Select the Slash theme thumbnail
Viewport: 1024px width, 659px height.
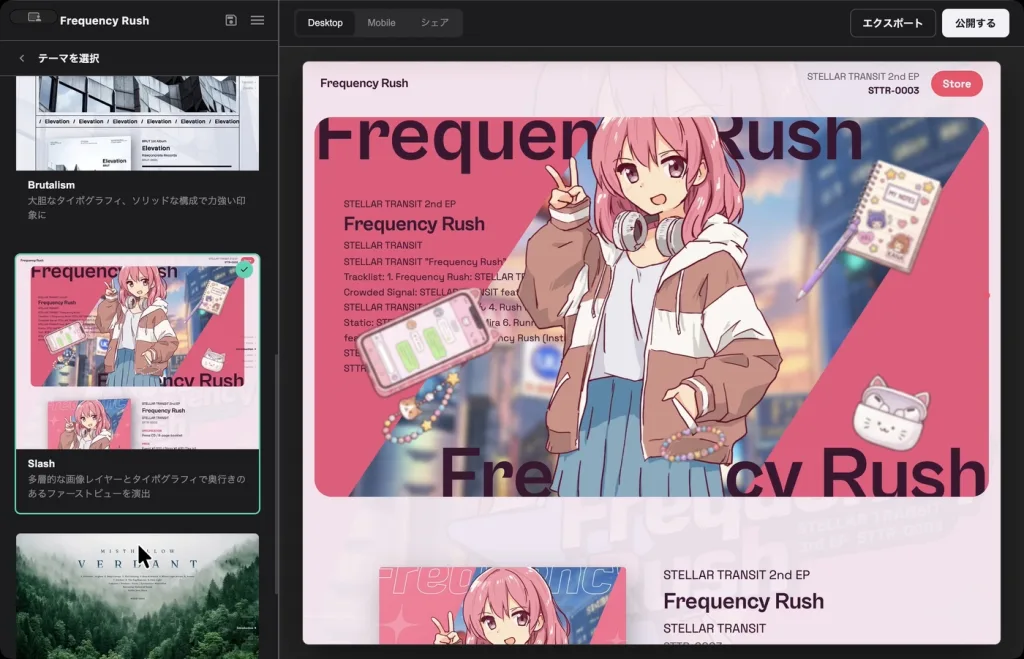[x=137, y=352]
